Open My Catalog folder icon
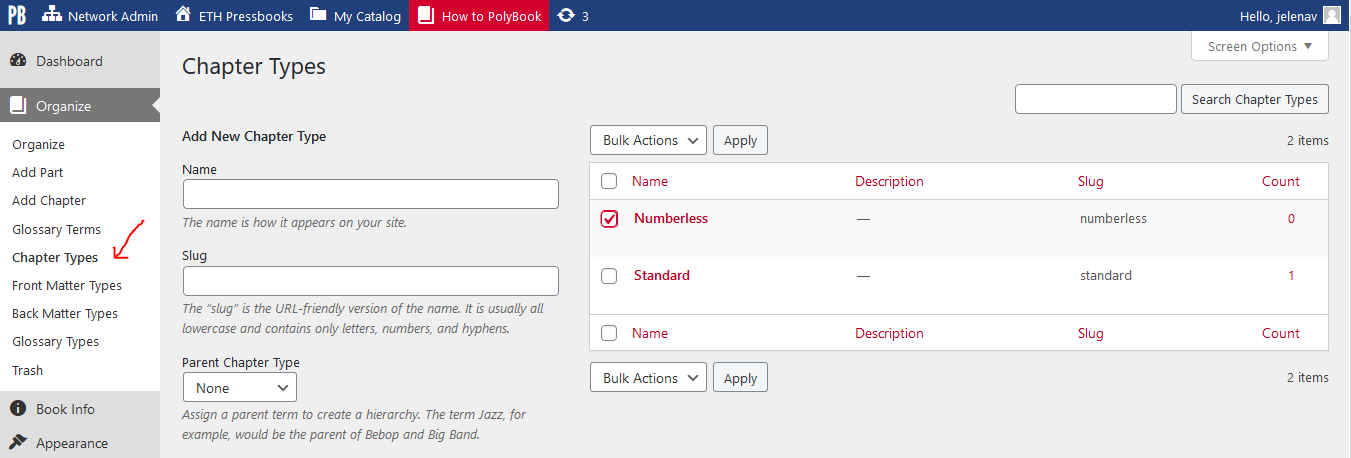 tap(318, 15)
